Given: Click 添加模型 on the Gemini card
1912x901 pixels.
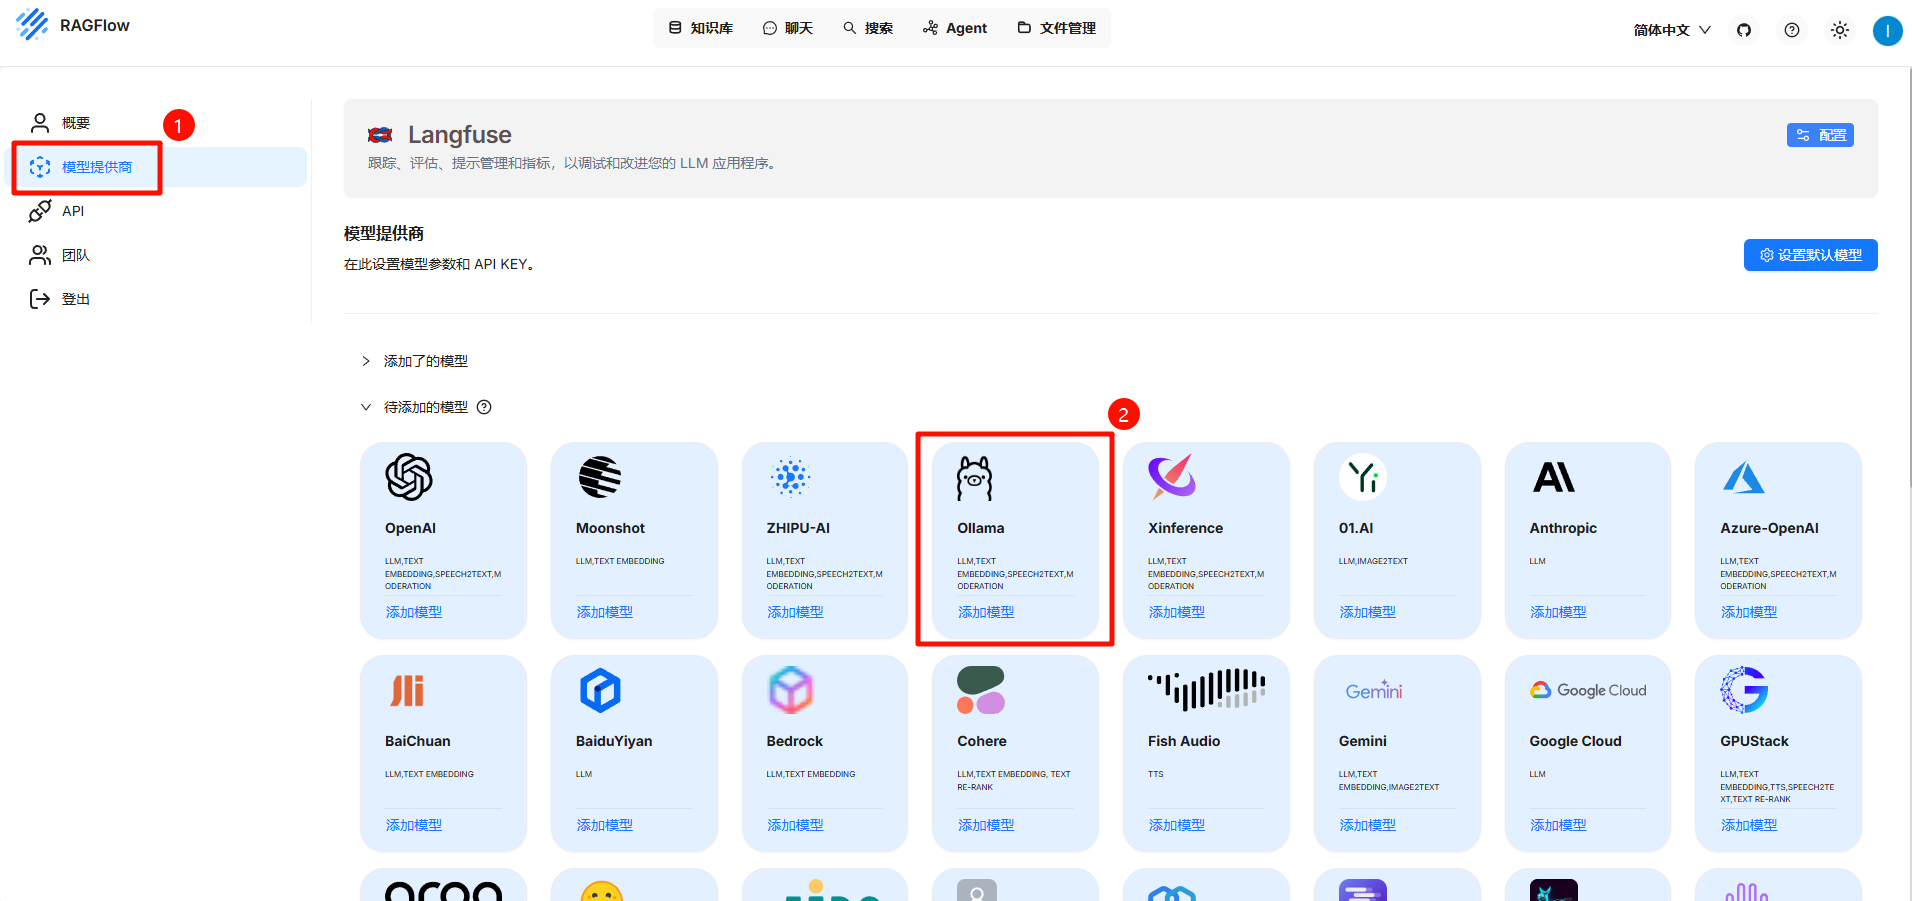Looking at the screenshot, I should [x=1368, y=825].
